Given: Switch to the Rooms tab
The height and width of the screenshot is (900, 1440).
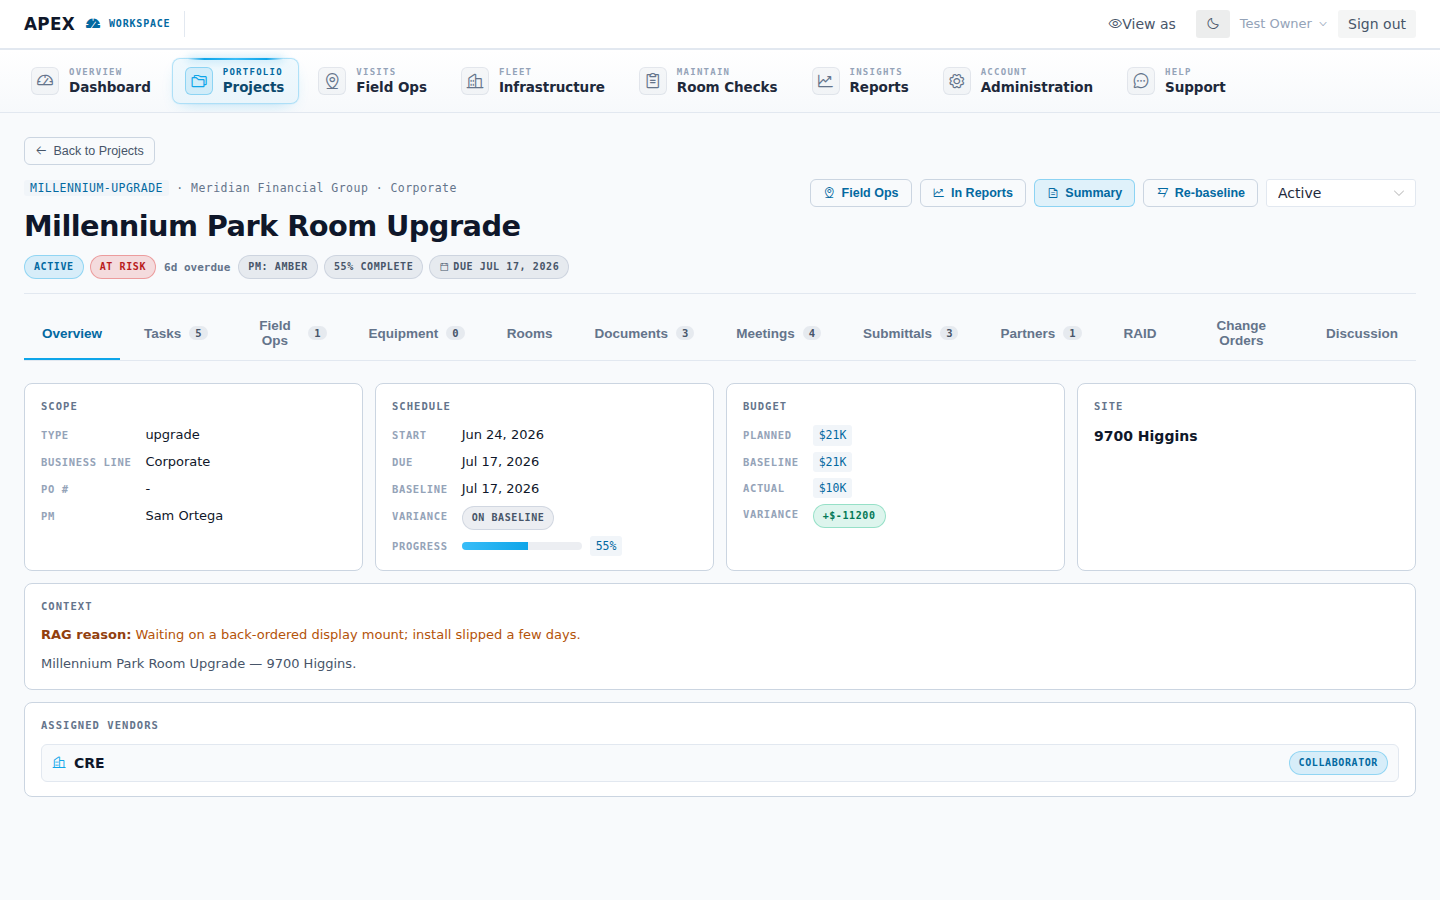Looking at the screenshot, I should click(529, 334).
